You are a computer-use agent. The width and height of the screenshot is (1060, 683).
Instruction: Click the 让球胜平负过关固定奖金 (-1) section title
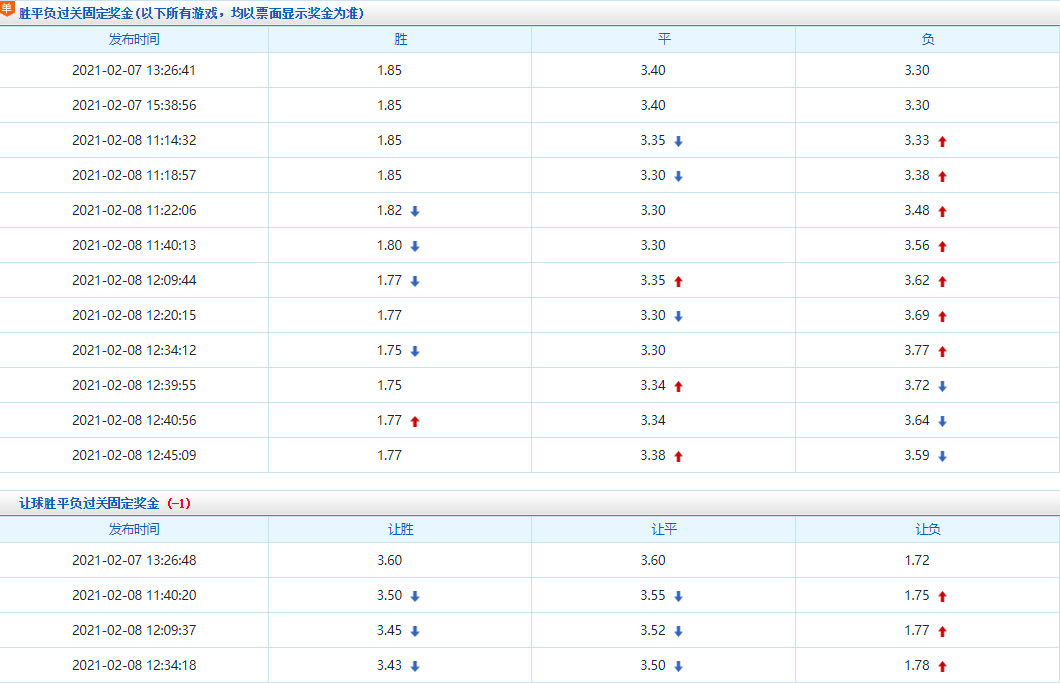pos(105,504)
